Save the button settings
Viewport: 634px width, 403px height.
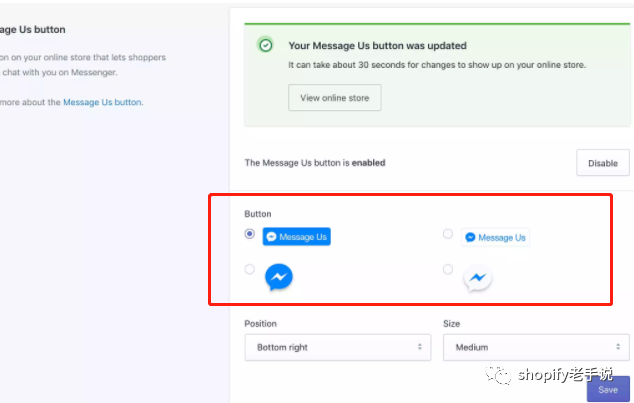click(x=608, y=389)
